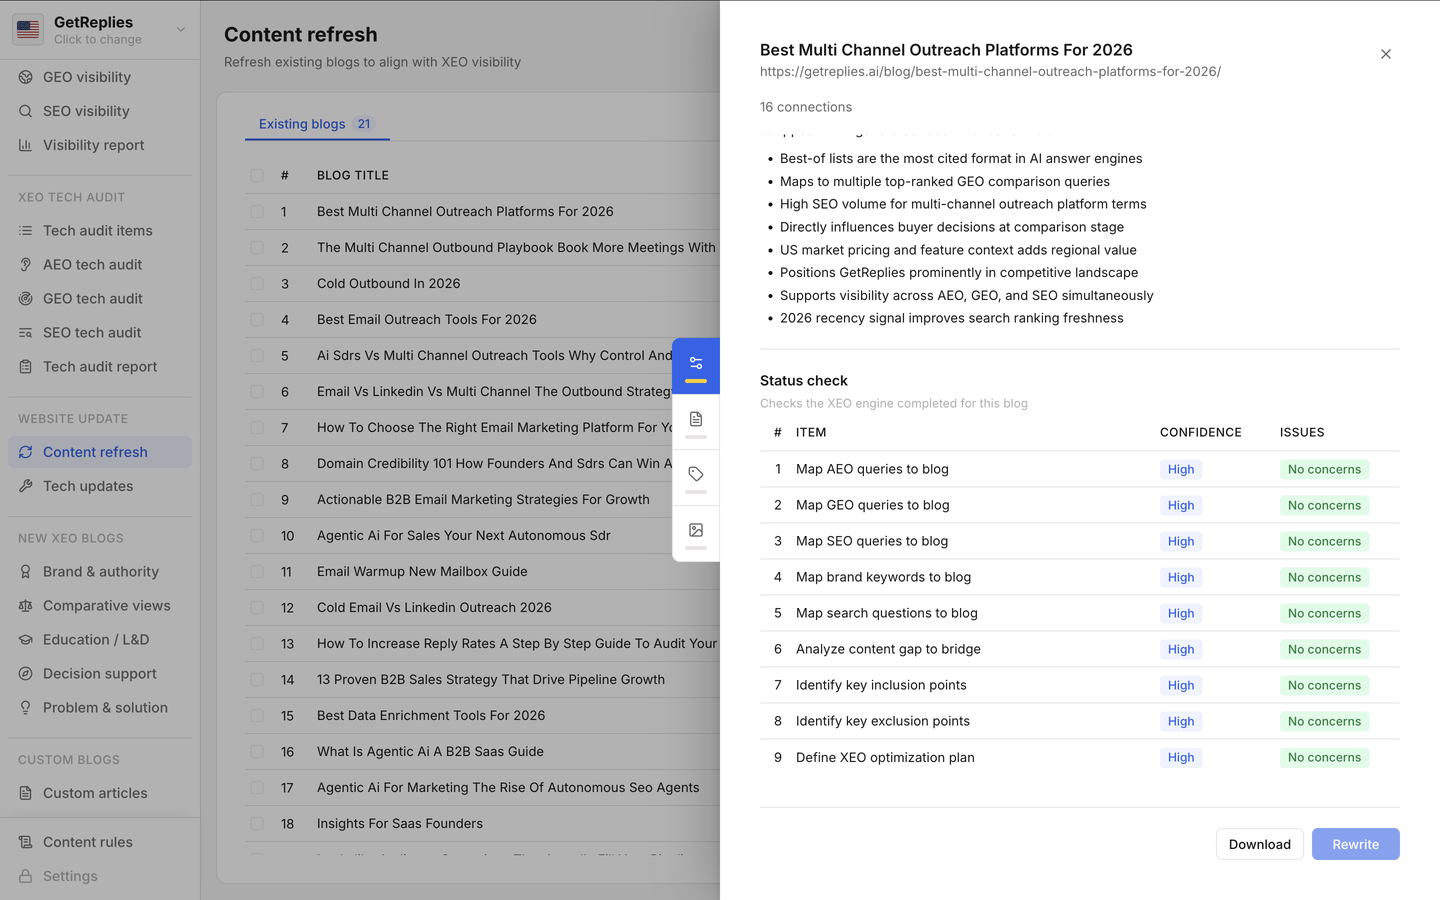
Task: Click the GEO visibility sidebar icon
Action: pyautogui.click(x=26, y=77)
